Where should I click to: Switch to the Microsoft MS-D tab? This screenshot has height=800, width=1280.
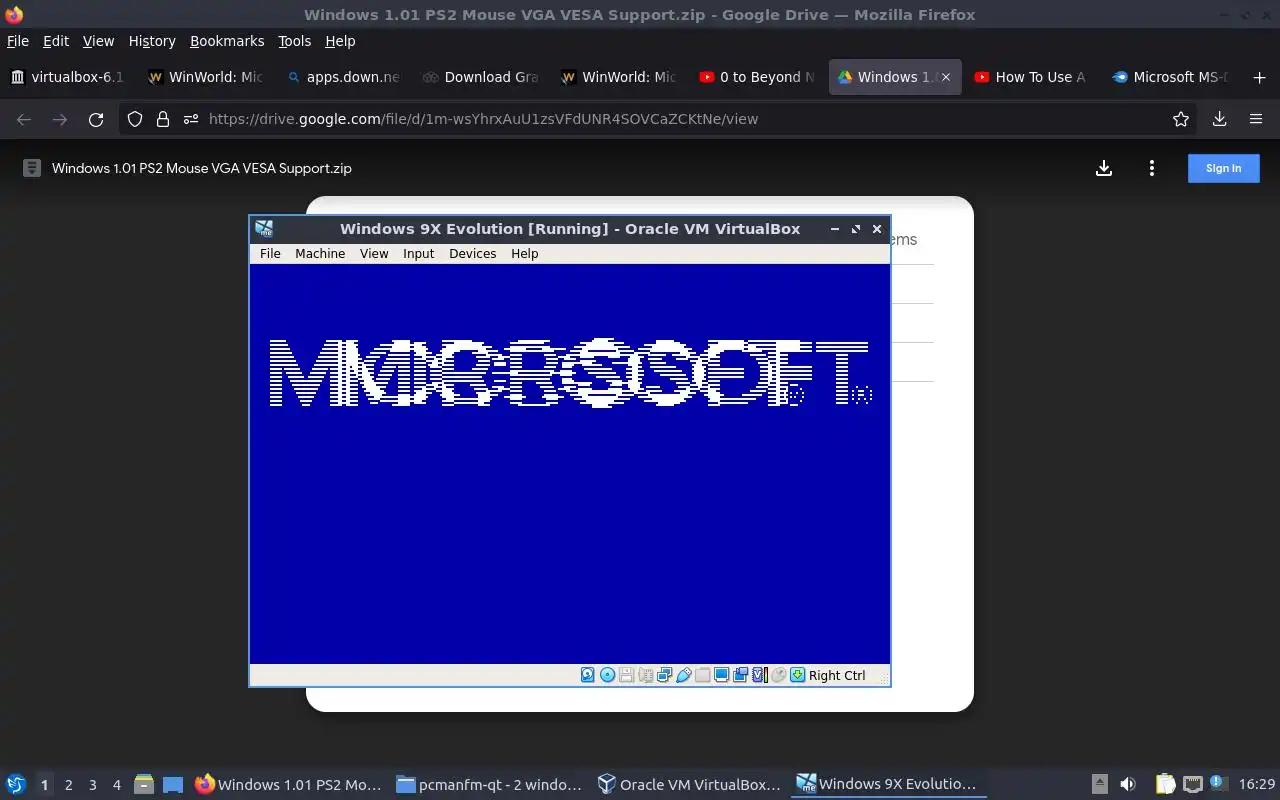point(1170,77)
